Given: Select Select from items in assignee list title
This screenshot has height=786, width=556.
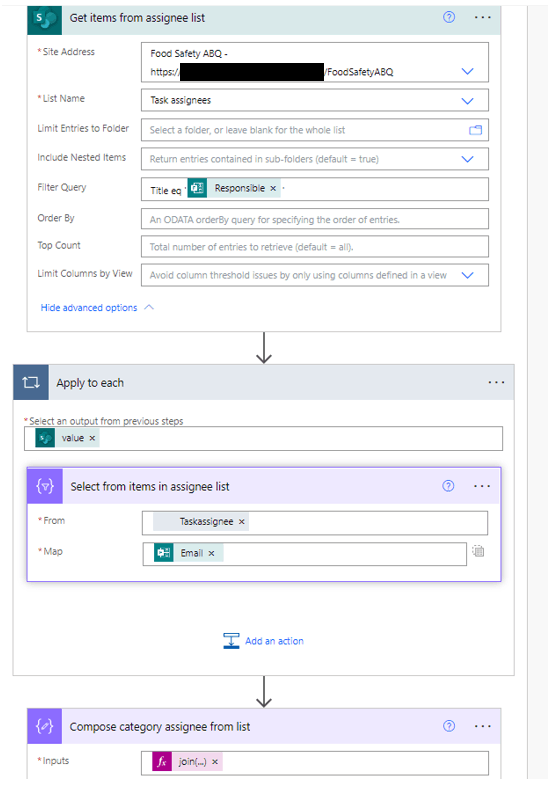Looking at the screenshot, I should 150,487.
